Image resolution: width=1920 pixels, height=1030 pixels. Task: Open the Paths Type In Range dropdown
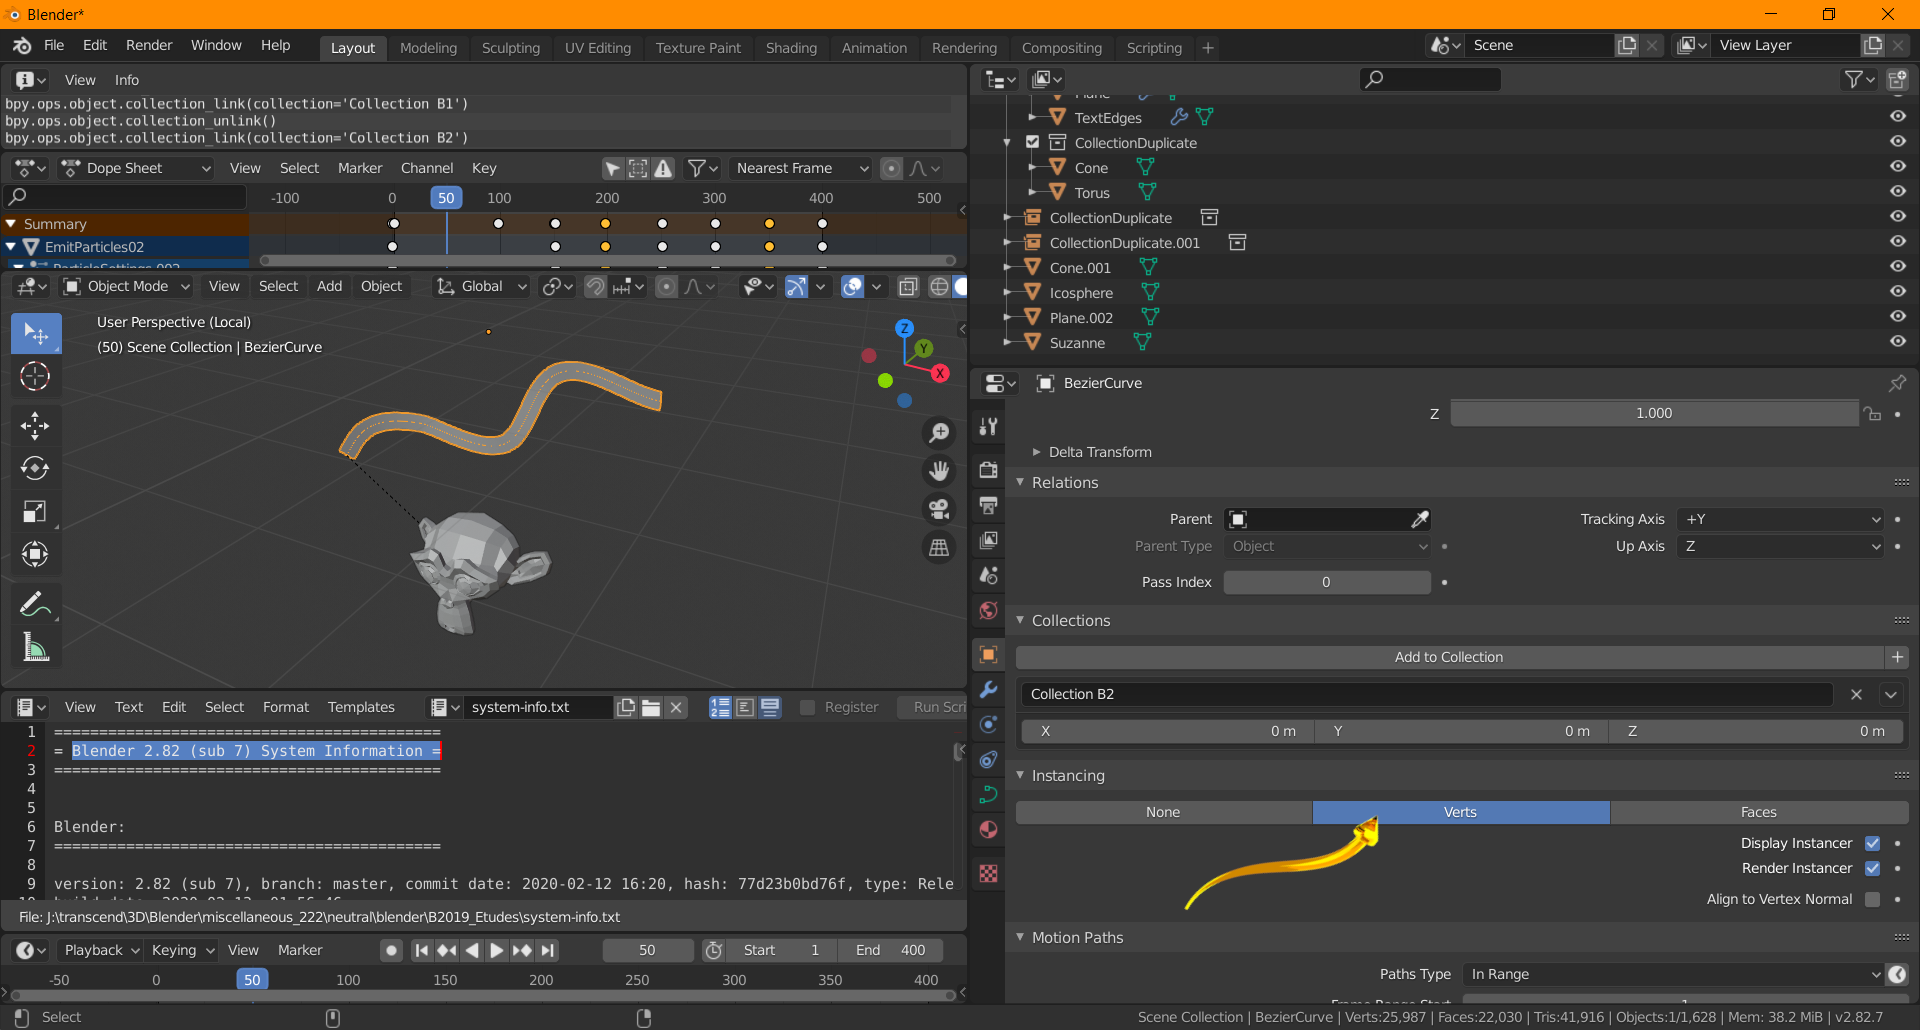point(1672,974)
